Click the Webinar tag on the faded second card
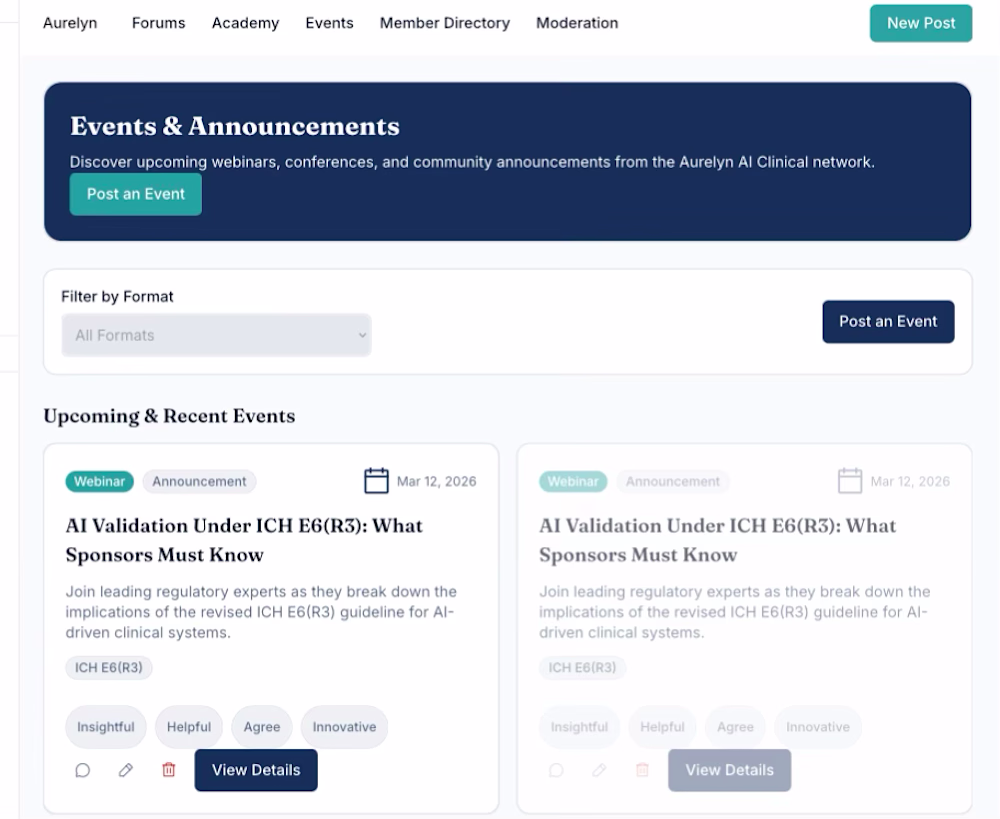Image resolution: width=1000 pixels, height=819 pixels. pos(573,481)
